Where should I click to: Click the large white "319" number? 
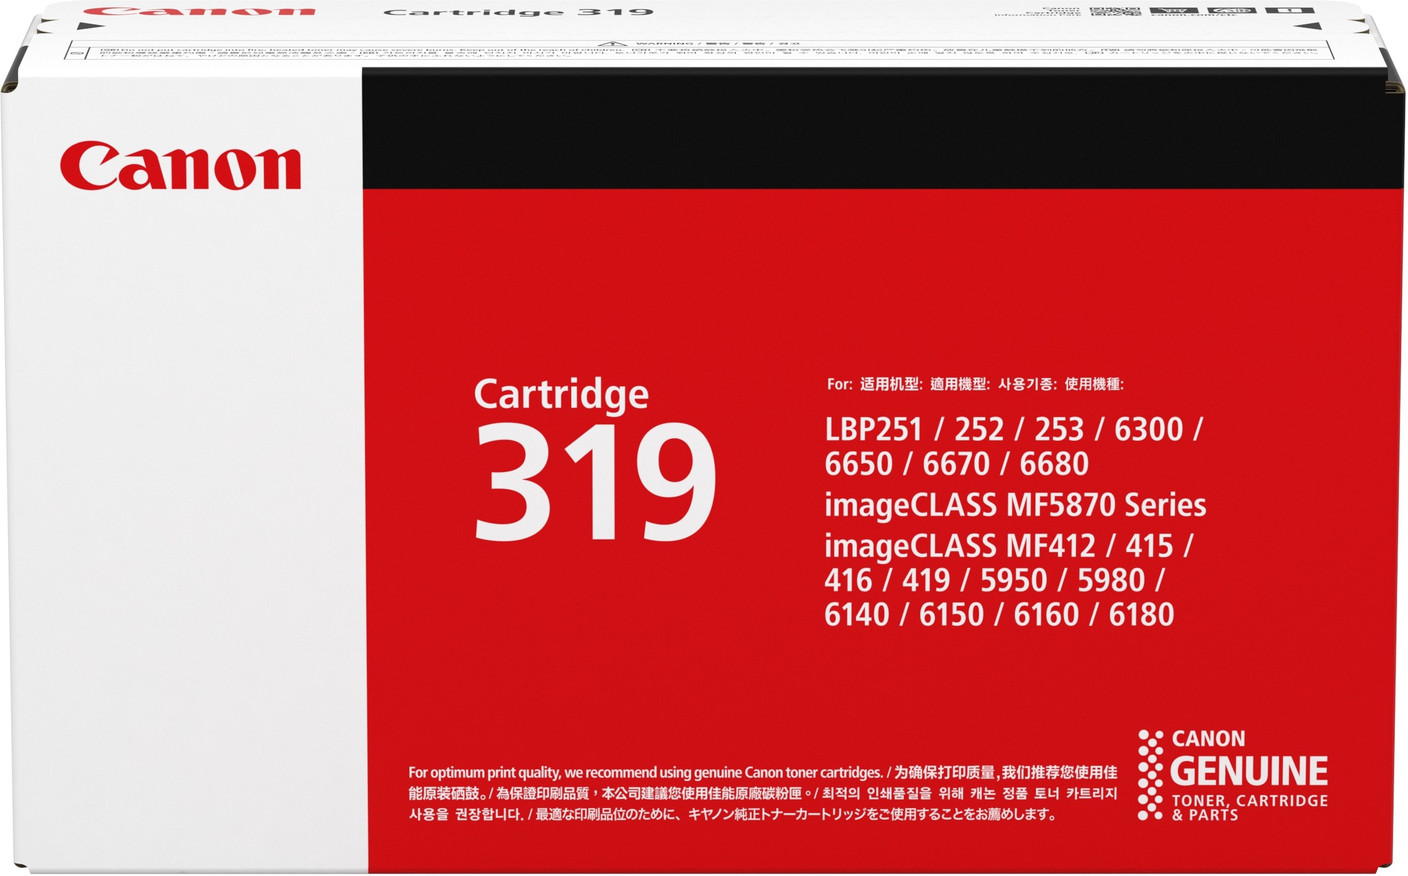[x=595, y=483]
